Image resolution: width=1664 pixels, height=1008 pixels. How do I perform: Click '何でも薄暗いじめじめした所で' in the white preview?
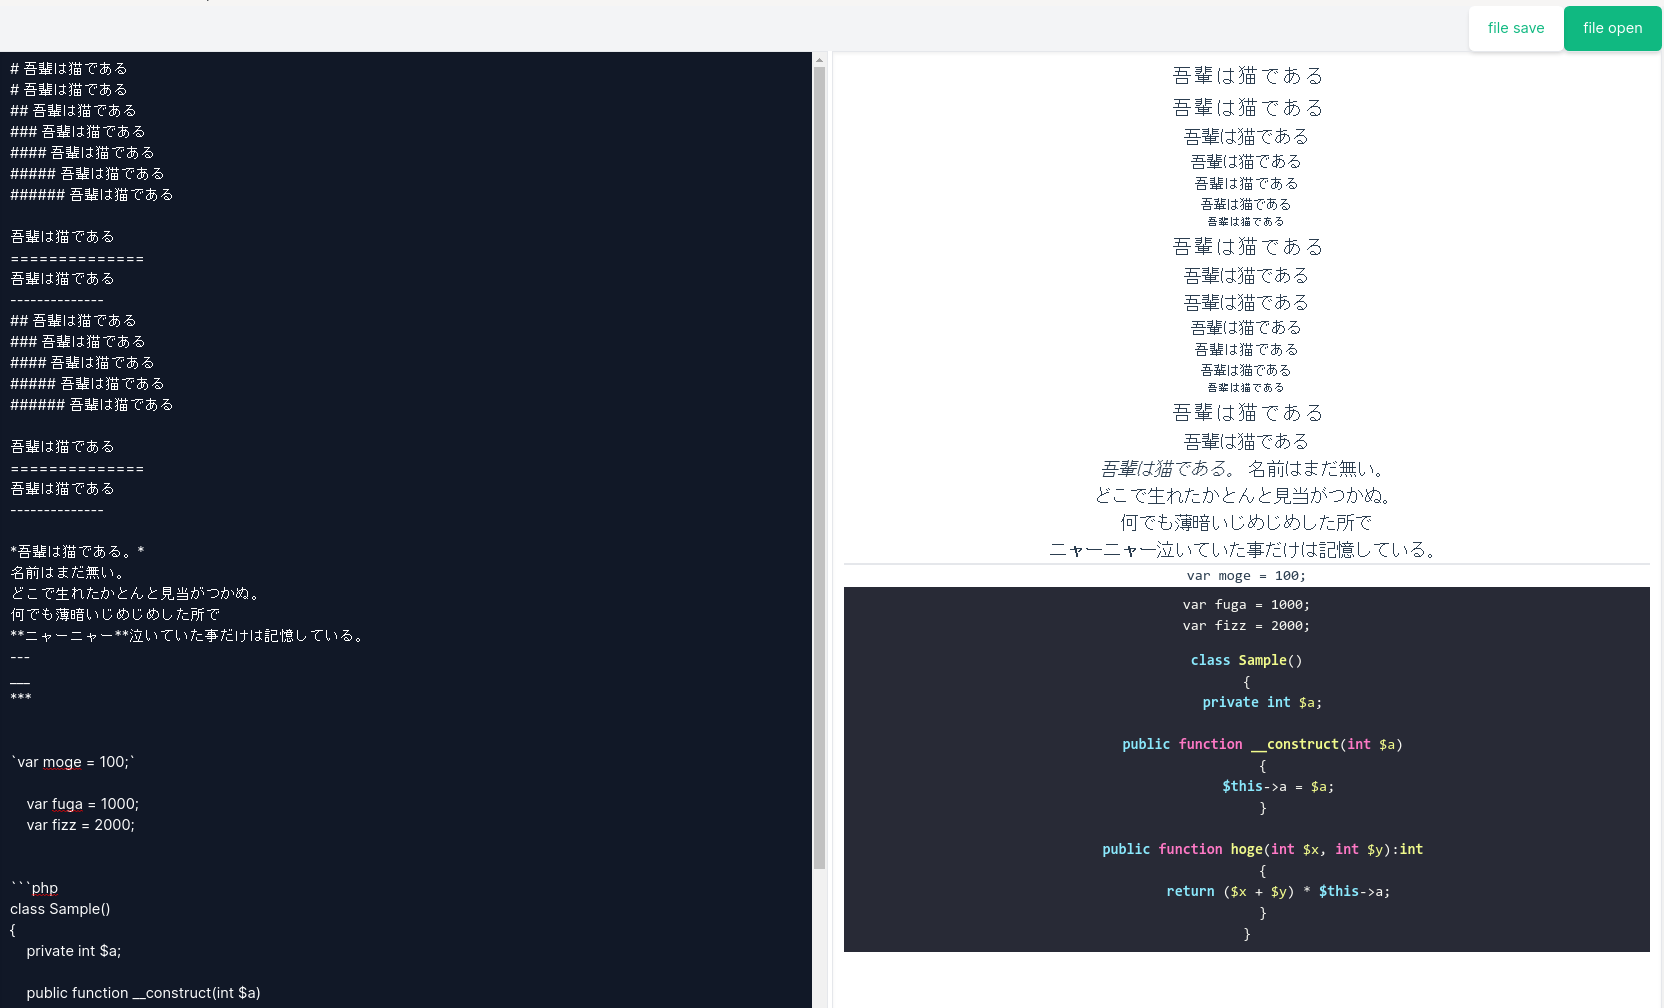coord(1246,522)
